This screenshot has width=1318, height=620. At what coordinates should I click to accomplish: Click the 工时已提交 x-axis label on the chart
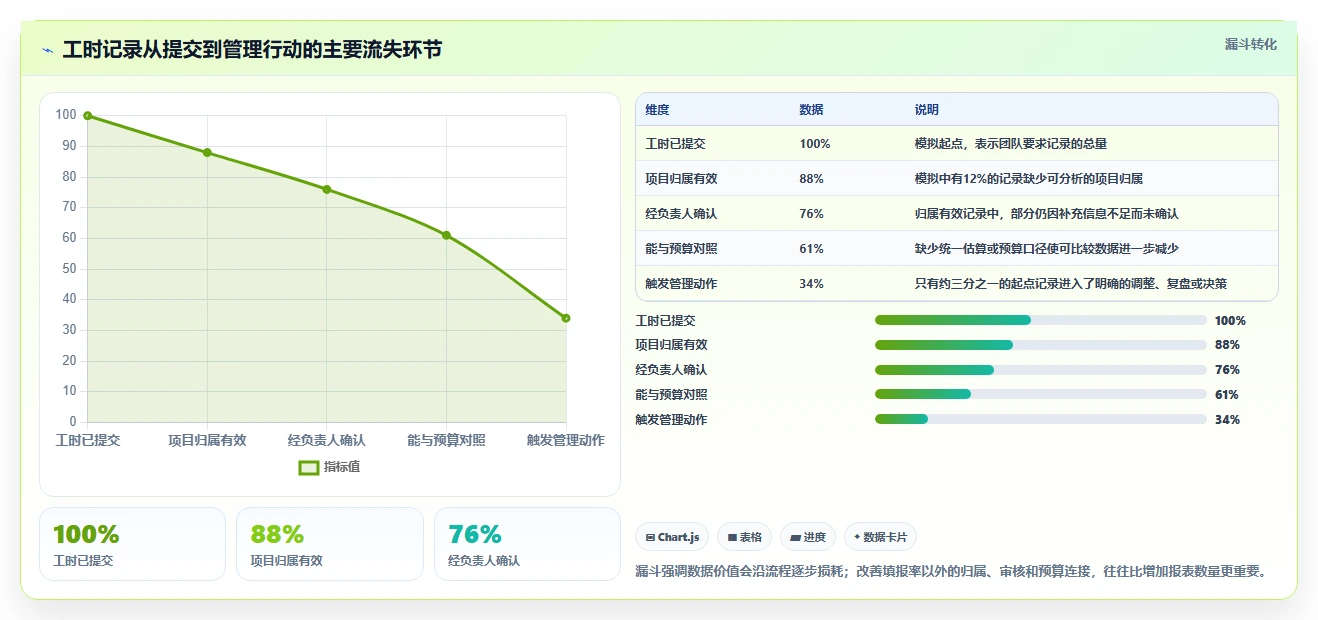tap(88, 440)
